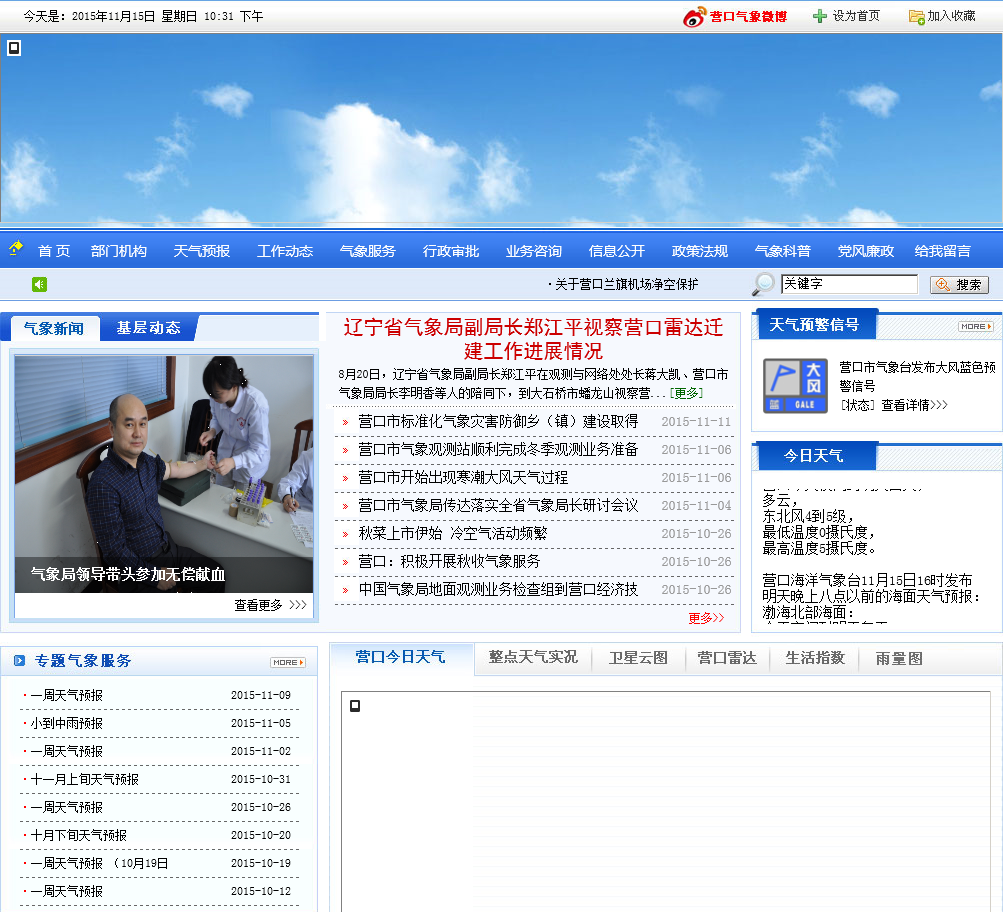Click the 搜索 search button
This screenshot has width=1003, height=912.
pos(960,285)
